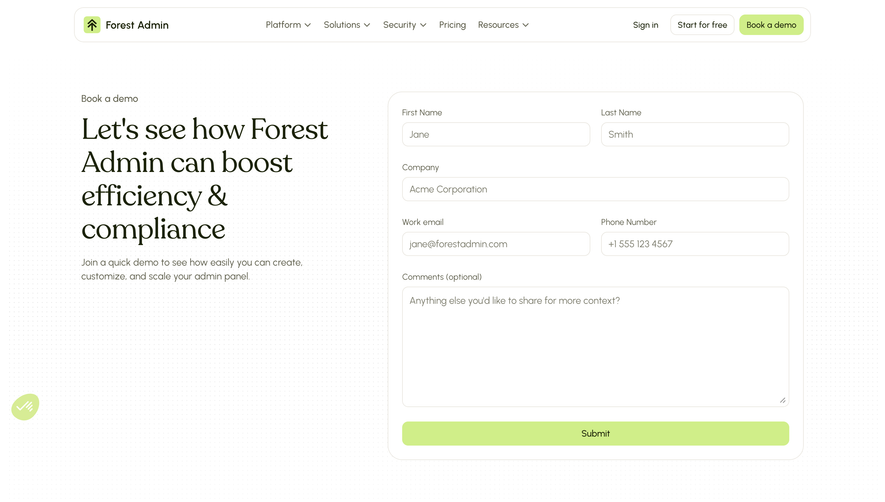The image size is (885, 502).
Task: Click the Sign in link
Action: (x=645, y=25)
